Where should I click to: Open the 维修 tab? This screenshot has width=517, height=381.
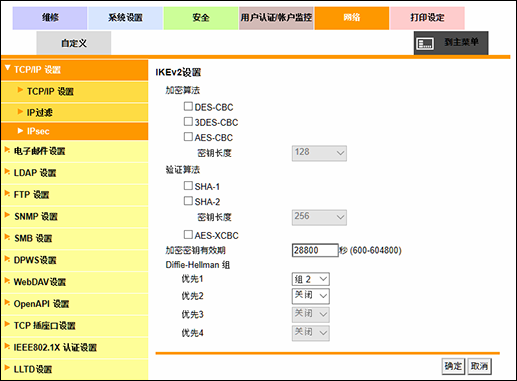pos(50,18)
